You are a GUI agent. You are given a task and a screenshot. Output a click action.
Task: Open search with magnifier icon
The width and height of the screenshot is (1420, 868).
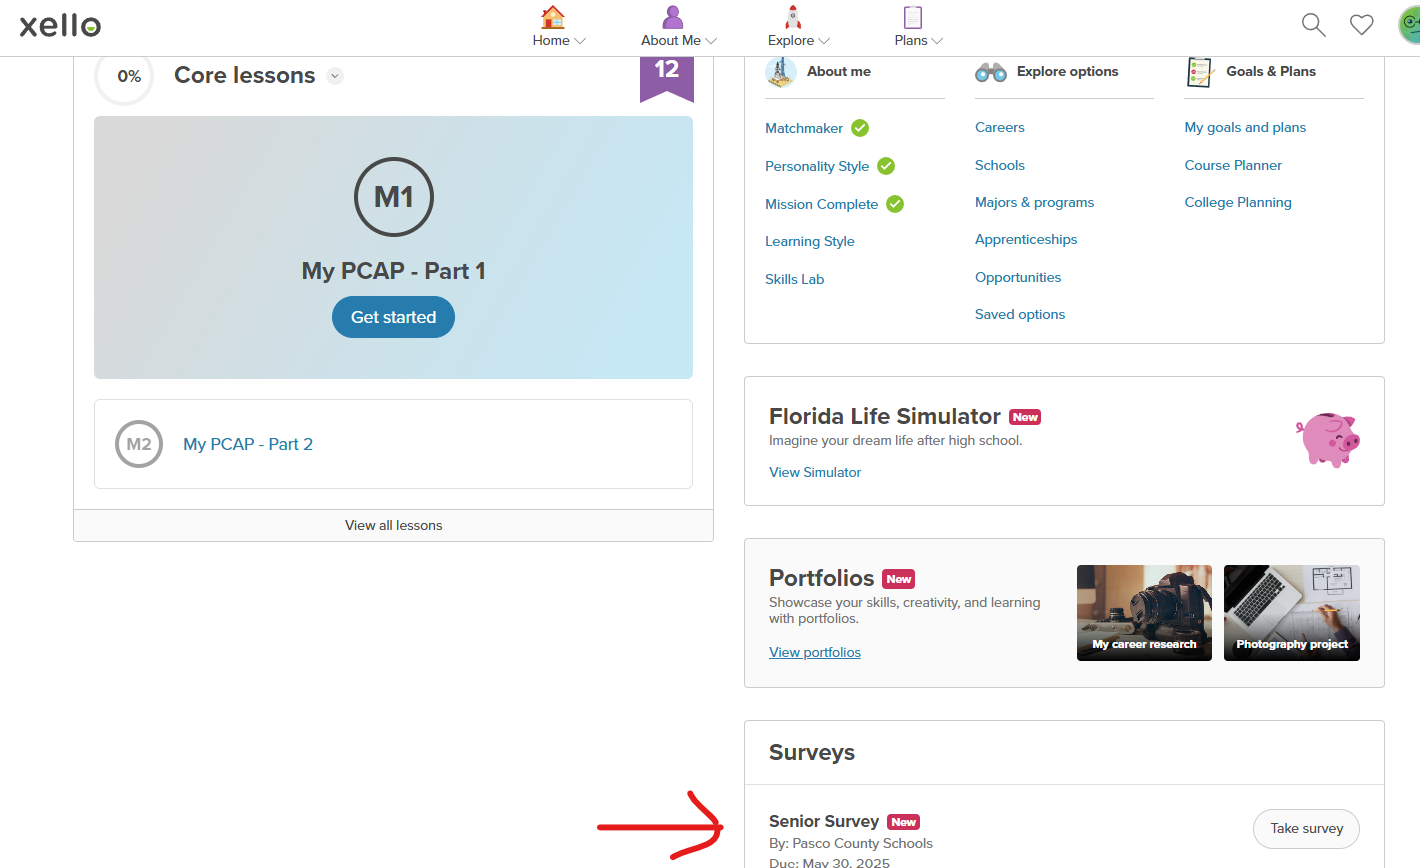1313,25
